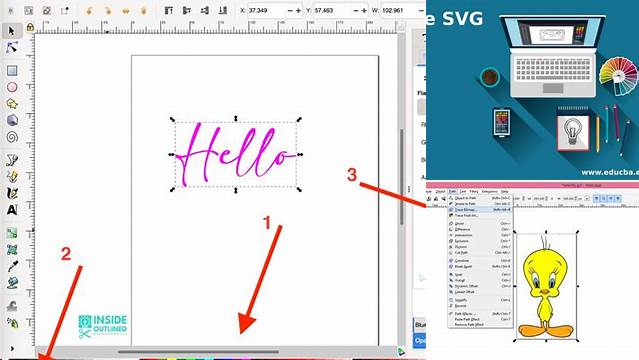Pick the Dropper color picker tool
This screenshot has height=360, width=639.
coord(12,266)
